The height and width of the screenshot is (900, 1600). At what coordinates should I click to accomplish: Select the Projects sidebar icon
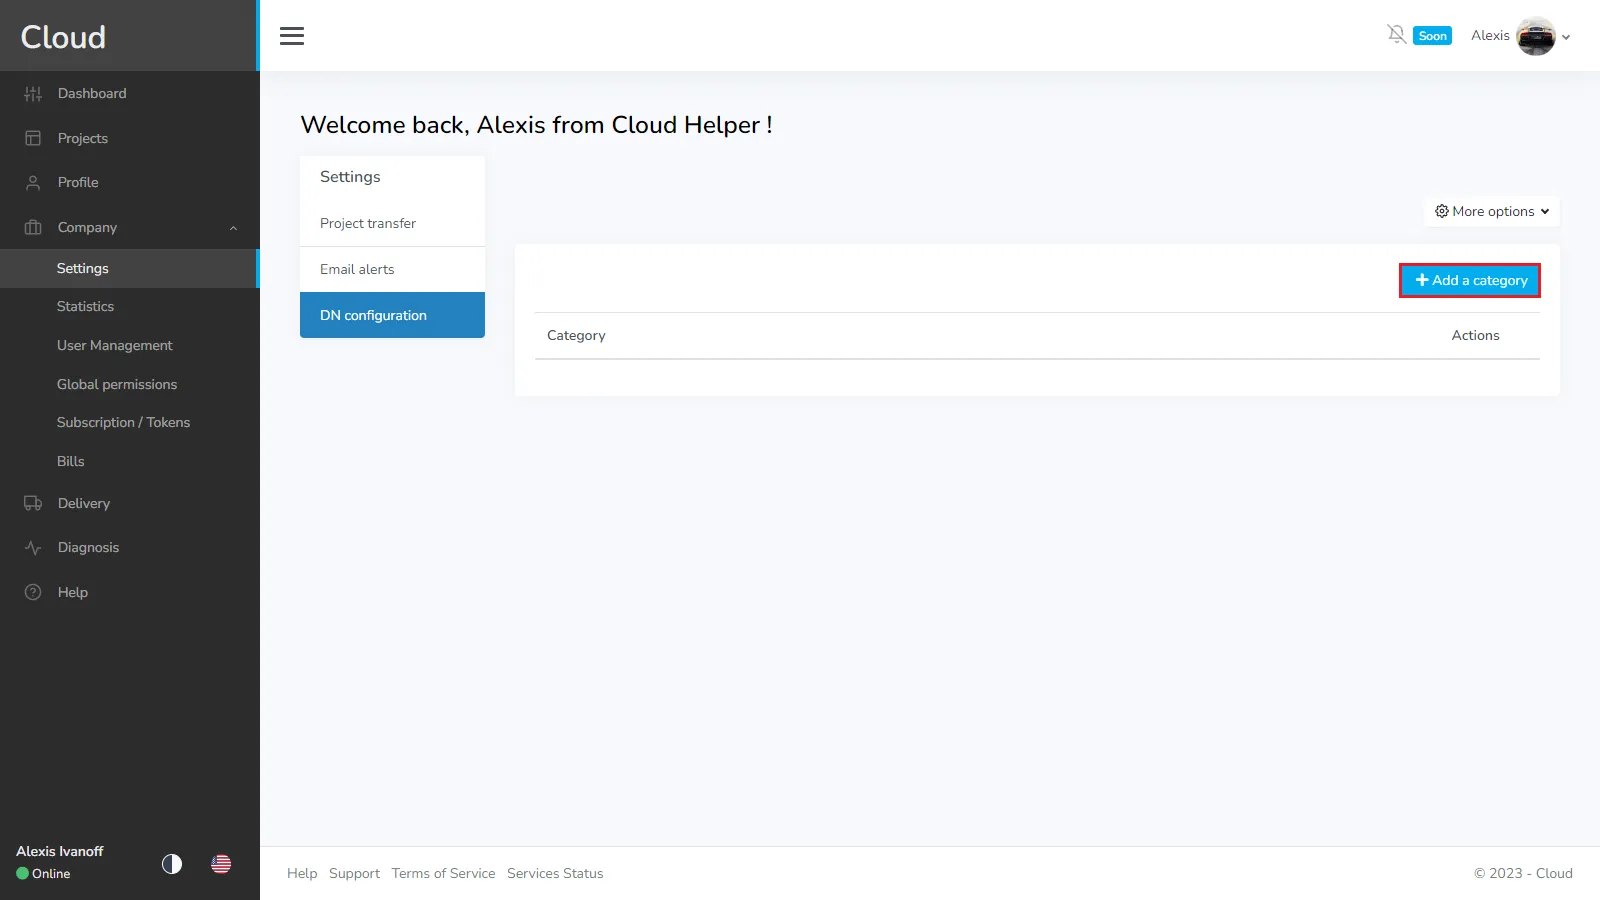pos(32,138)
